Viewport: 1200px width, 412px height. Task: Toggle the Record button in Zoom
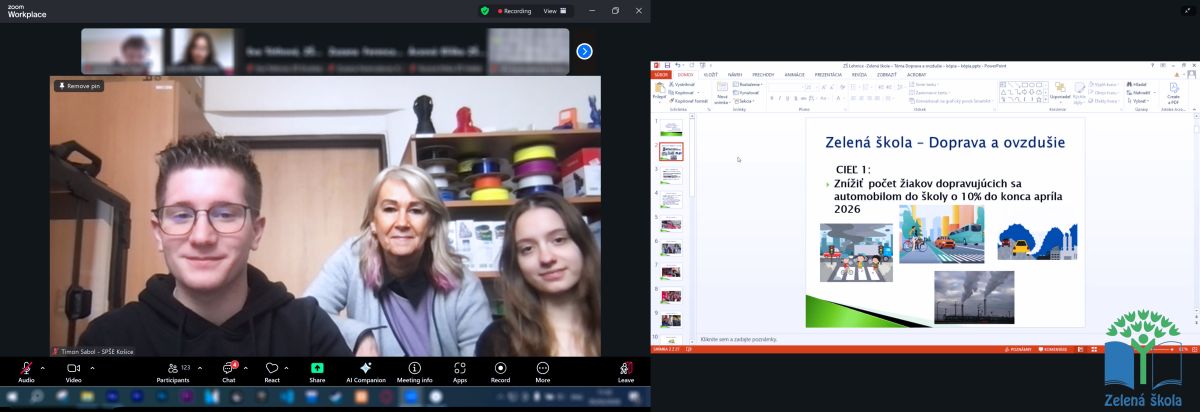(x=500, y=368)
